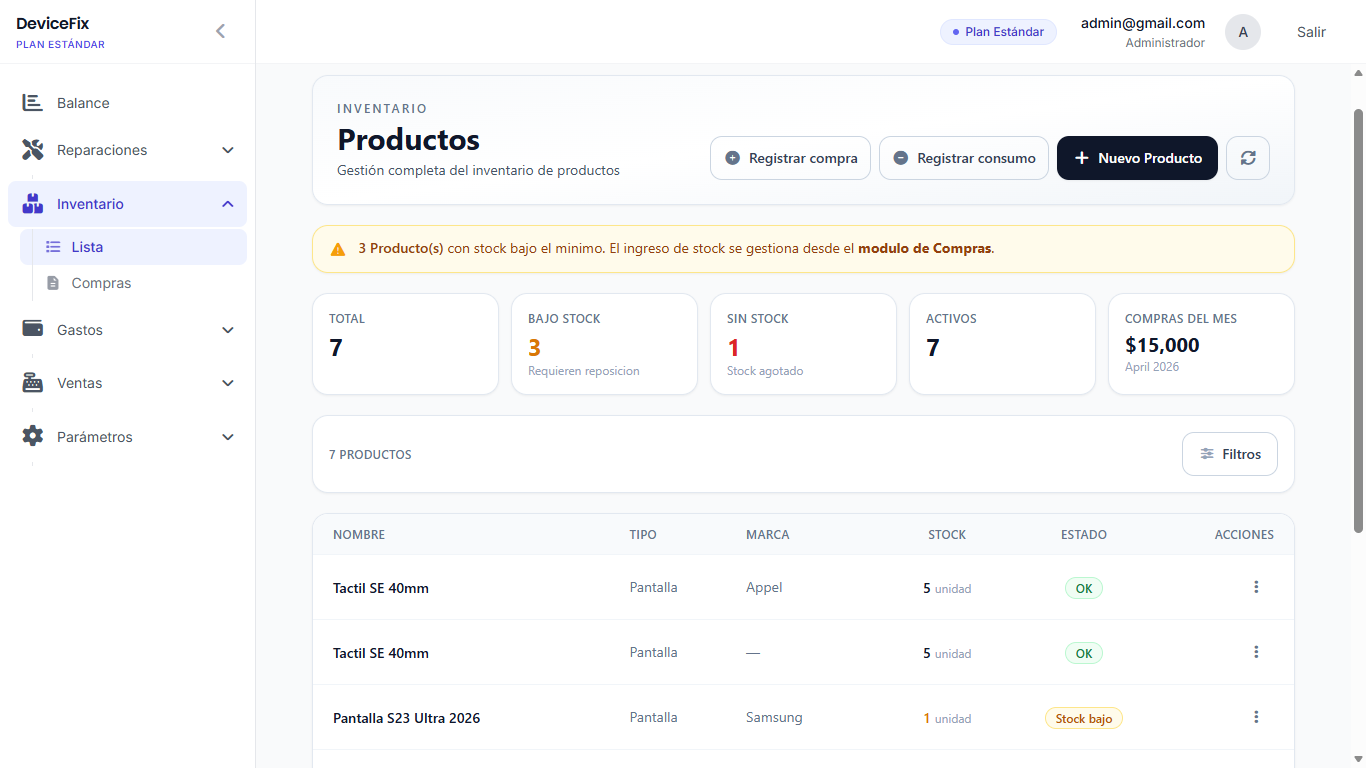Collapse the Inventario menu section
The image size is (1366, 768).
pyautogui.click(x=228, y=204)
